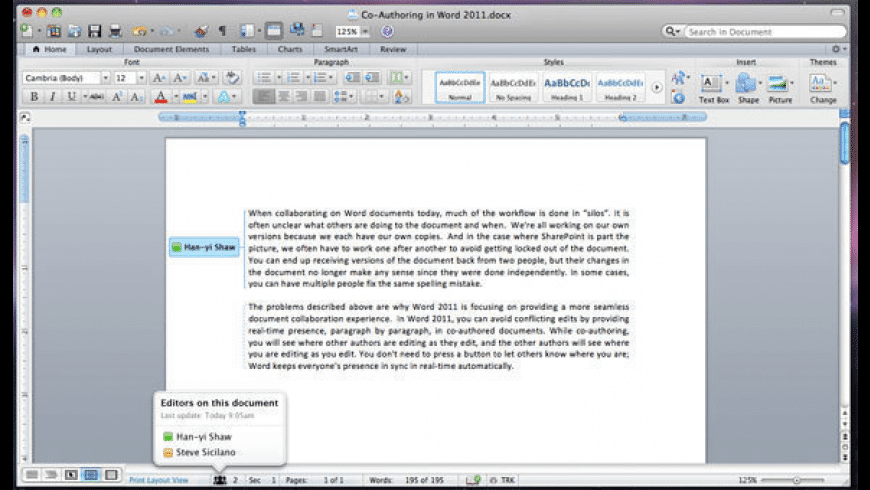This screenshot has width=870, height=490.
Task: Insert a Text Box
Action: point(714,88)
